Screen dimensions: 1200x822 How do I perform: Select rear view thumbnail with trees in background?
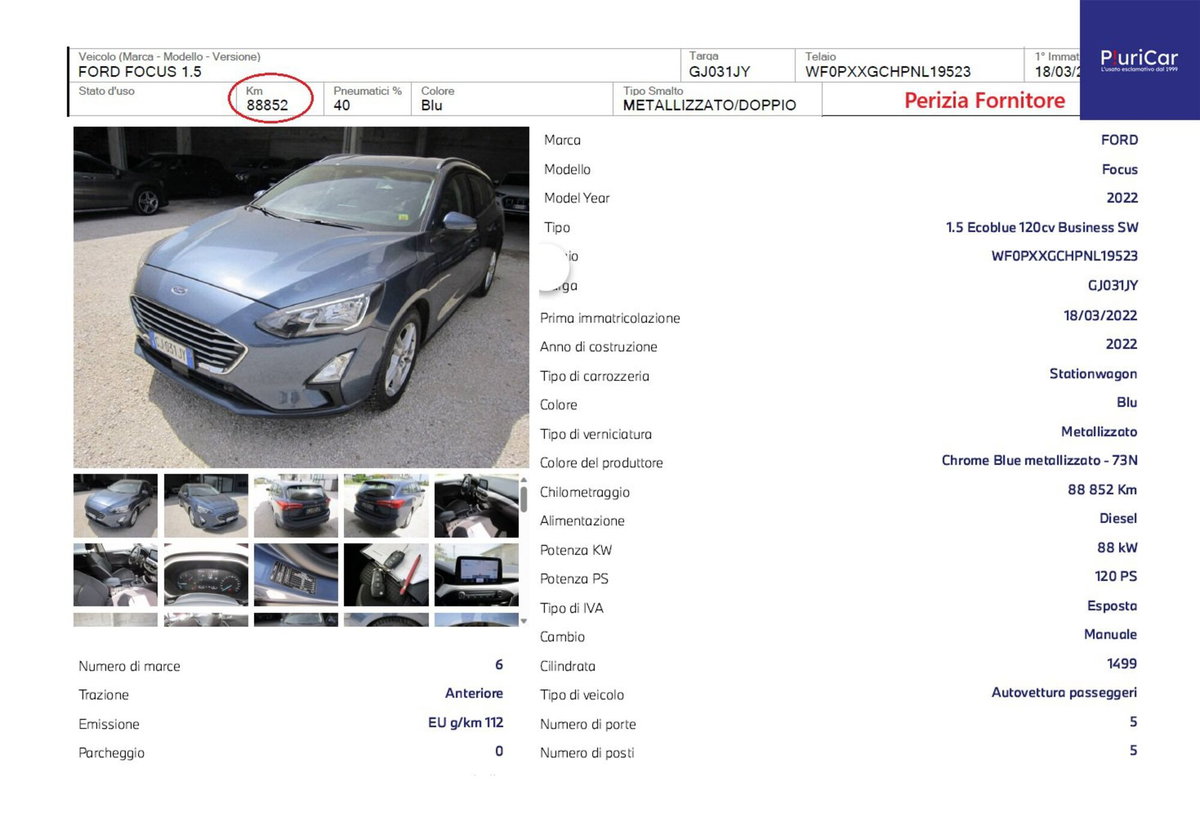click(386, 506)
